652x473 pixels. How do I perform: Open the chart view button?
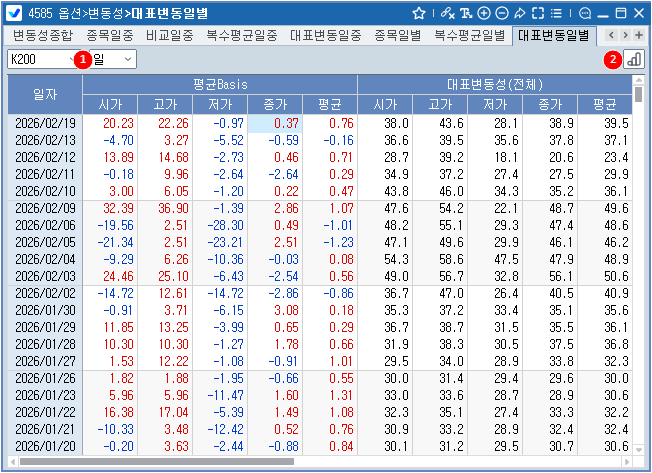click(x=633, y=59)
